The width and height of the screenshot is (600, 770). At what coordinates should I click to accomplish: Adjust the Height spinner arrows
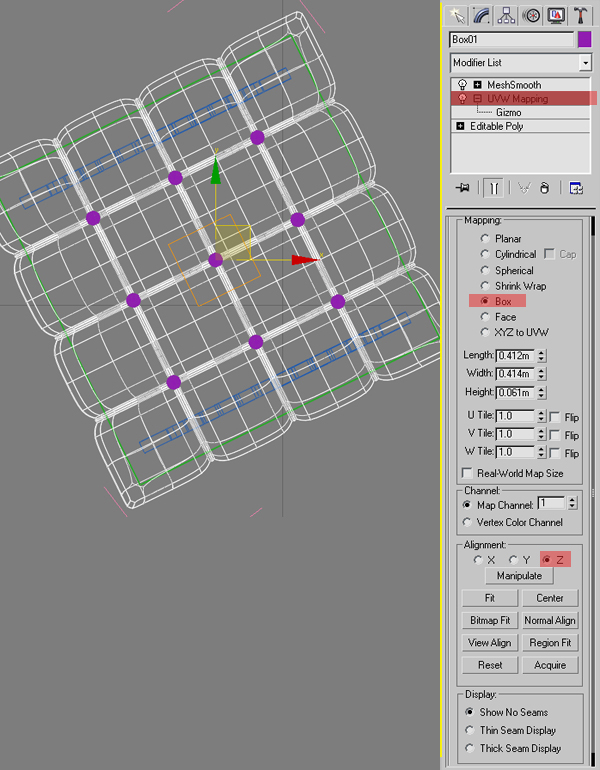[541, 392]
